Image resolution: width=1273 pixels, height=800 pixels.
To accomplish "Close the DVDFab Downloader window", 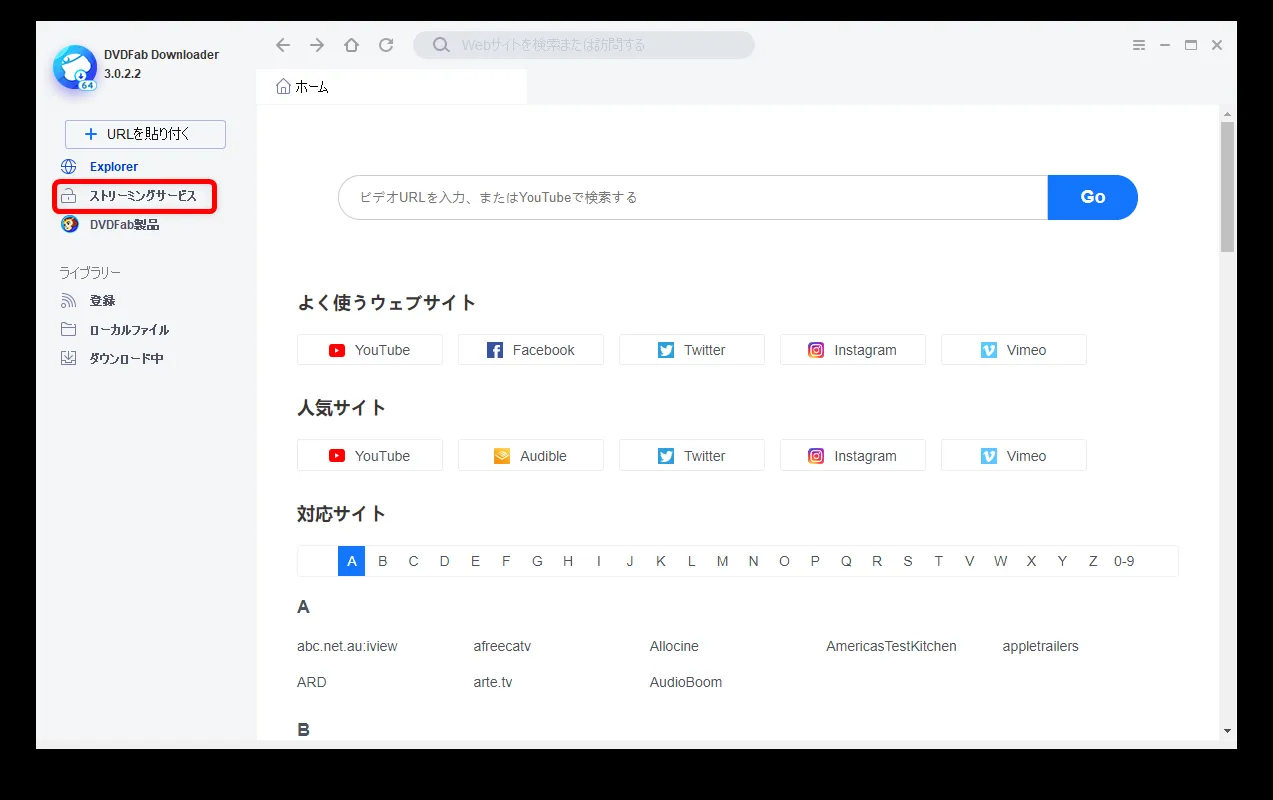I will [x=1217, y=45].
